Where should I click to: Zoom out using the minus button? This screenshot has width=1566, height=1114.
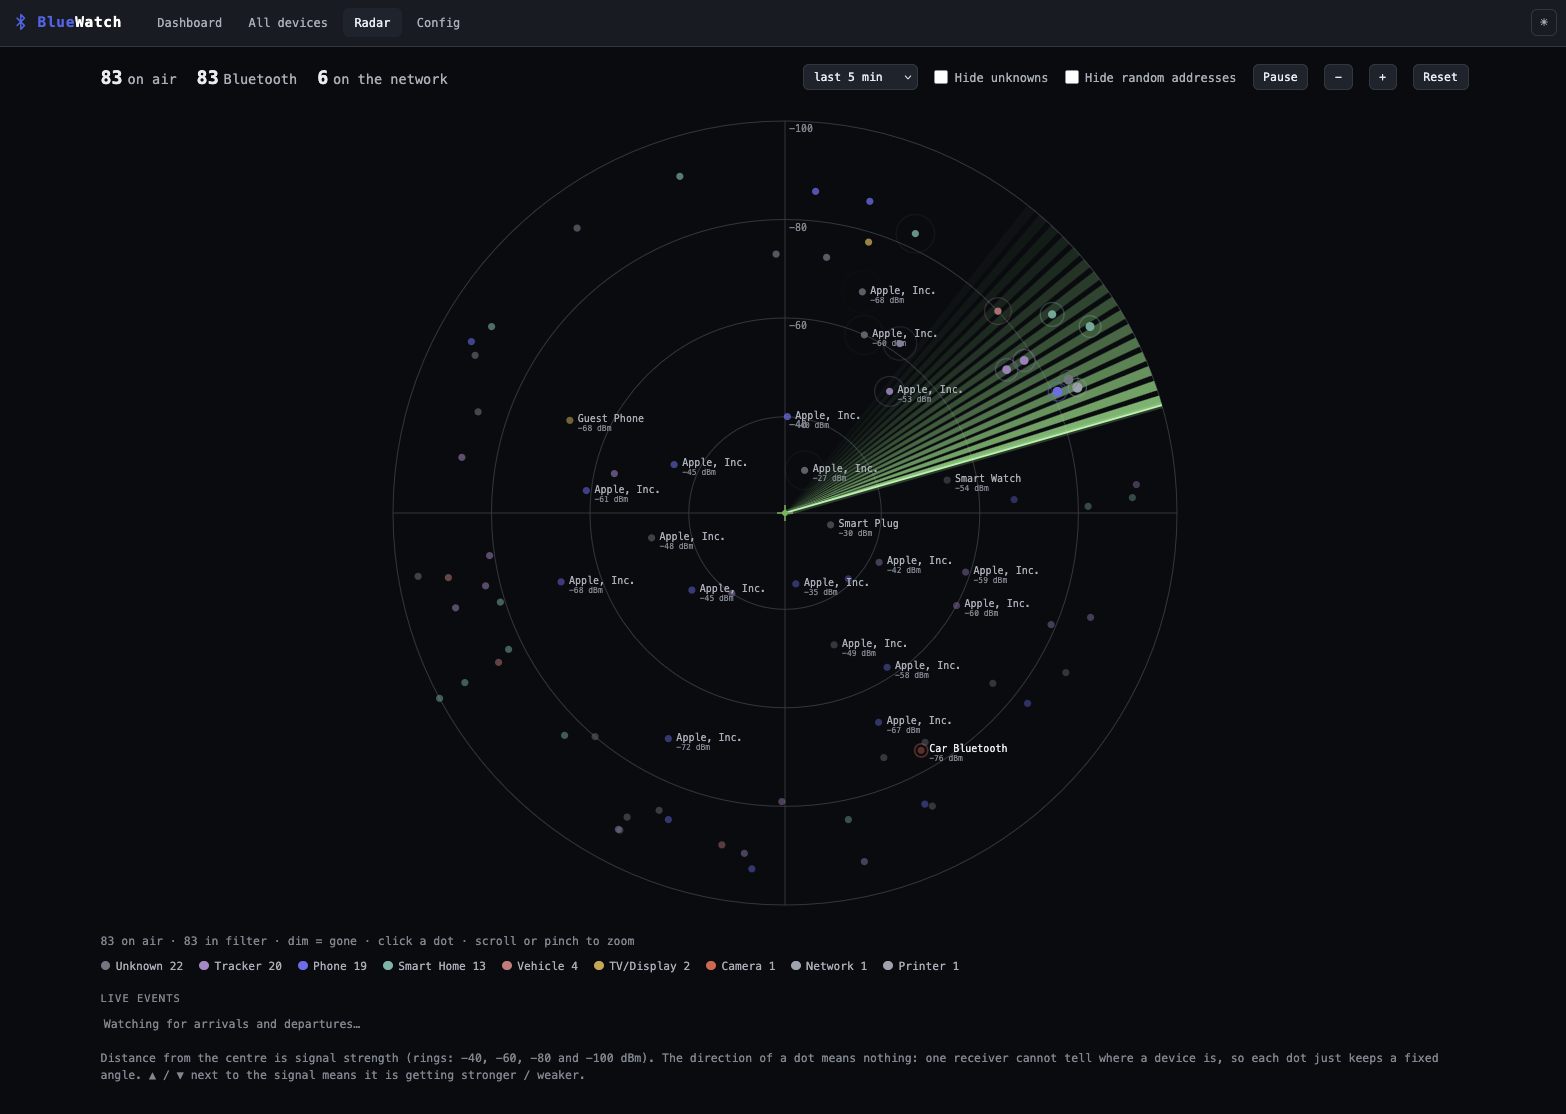pos(1338,77)
